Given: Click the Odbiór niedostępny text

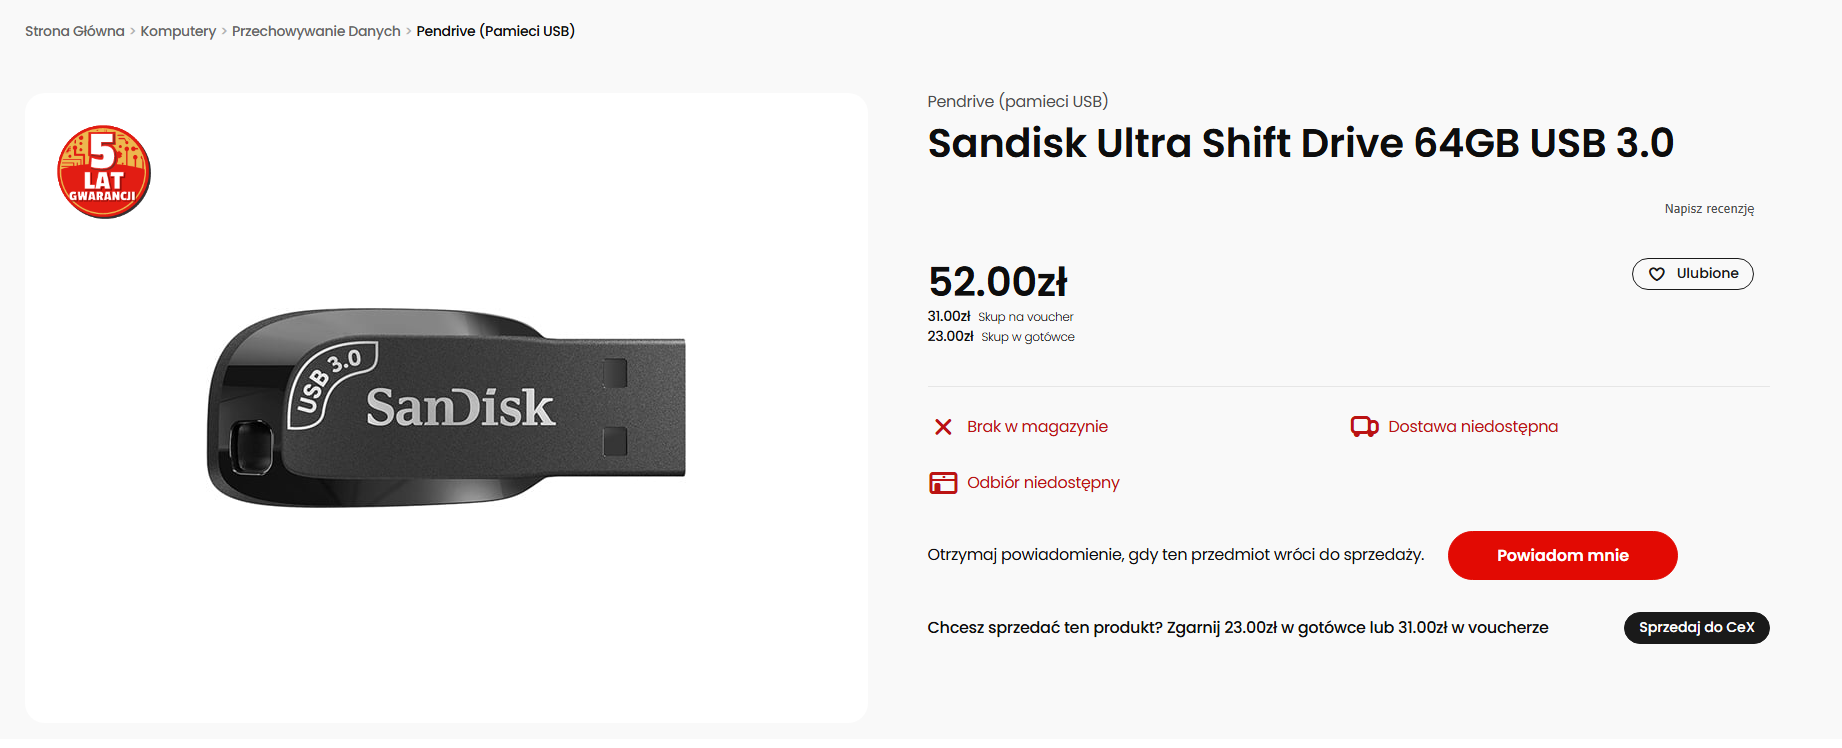Looking at the screenshot, I should (1043, 483).
